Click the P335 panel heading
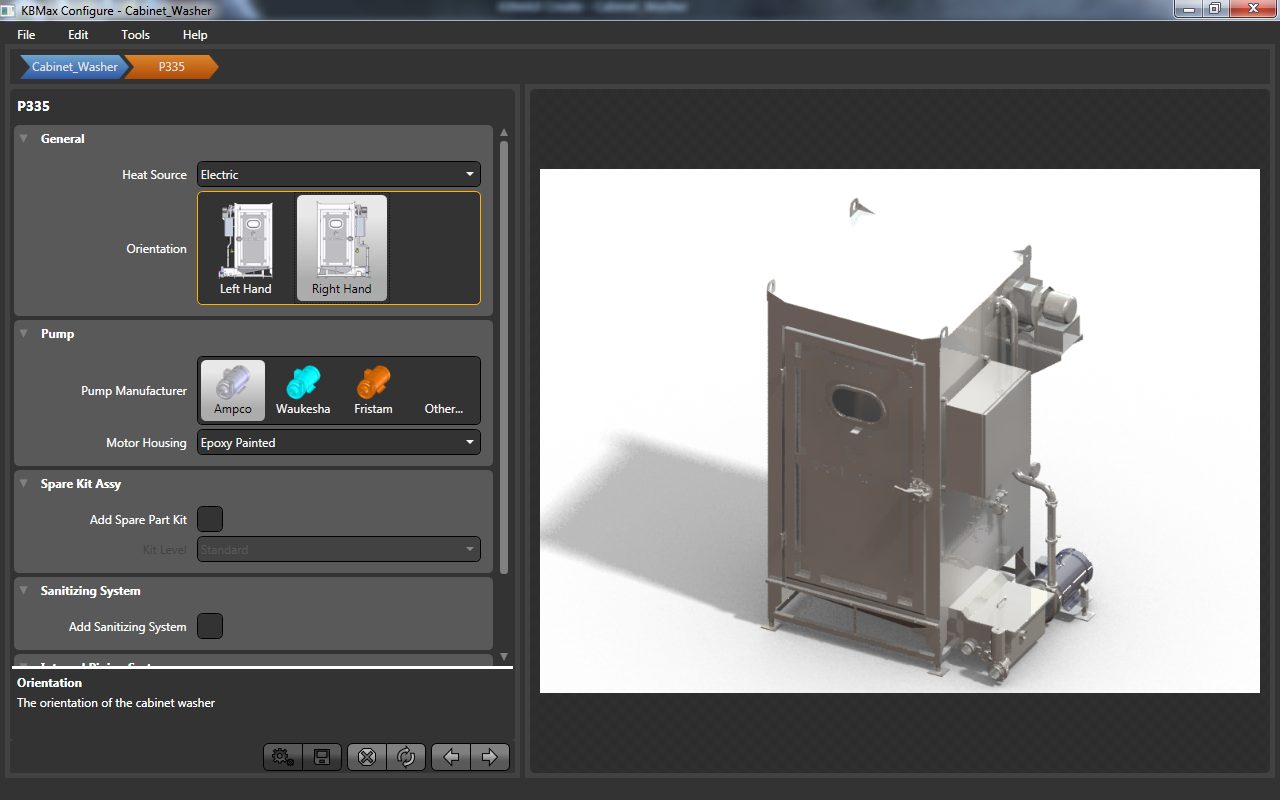This screenshot has width=1280, height=800. tap(34, 106)
